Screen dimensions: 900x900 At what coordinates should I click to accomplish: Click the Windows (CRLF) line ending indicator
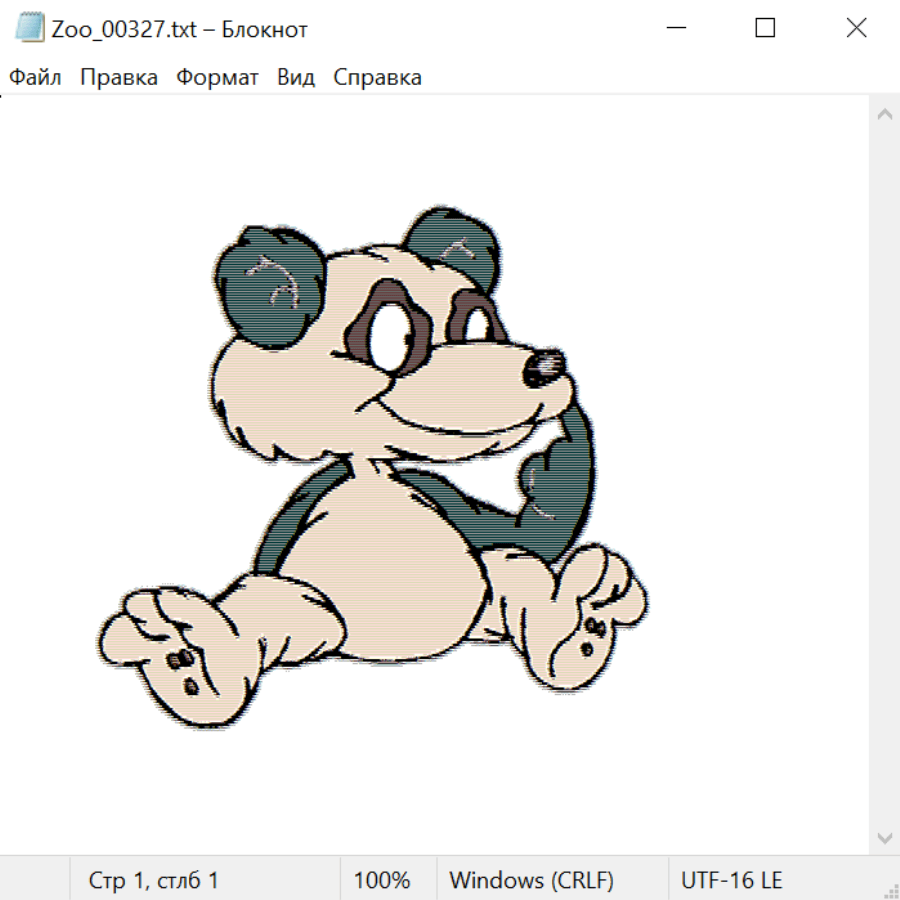tap(531, 880)
